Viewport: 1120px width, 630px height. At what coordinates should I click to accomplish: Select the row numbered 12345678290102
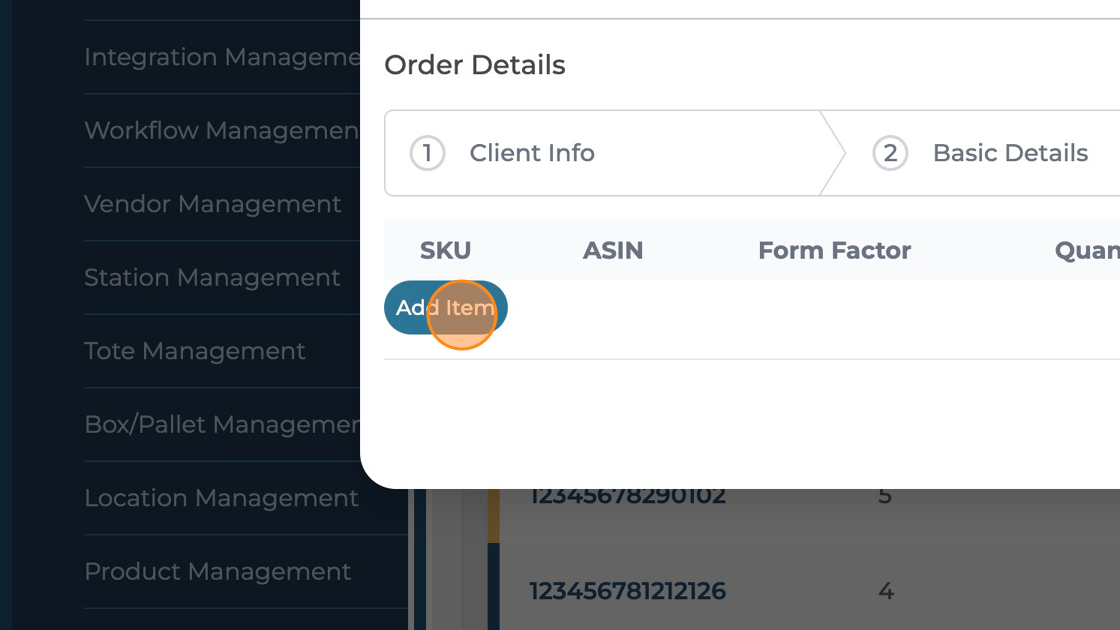click(x=628, y=497)
